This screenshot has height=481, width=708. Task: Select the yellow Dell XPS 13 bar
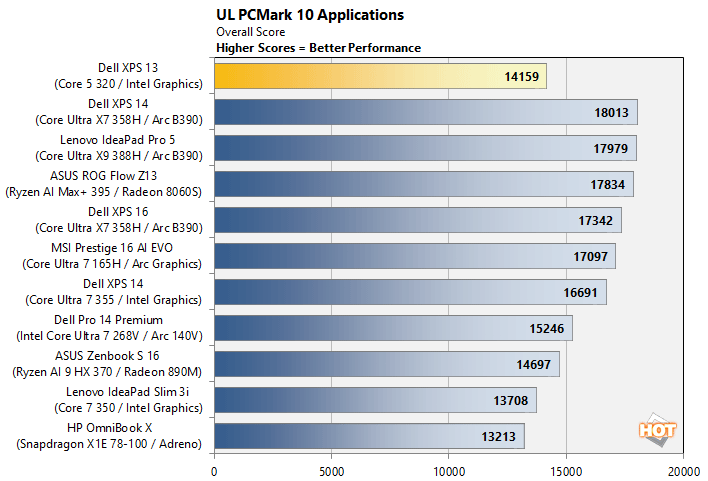(380, 76)
